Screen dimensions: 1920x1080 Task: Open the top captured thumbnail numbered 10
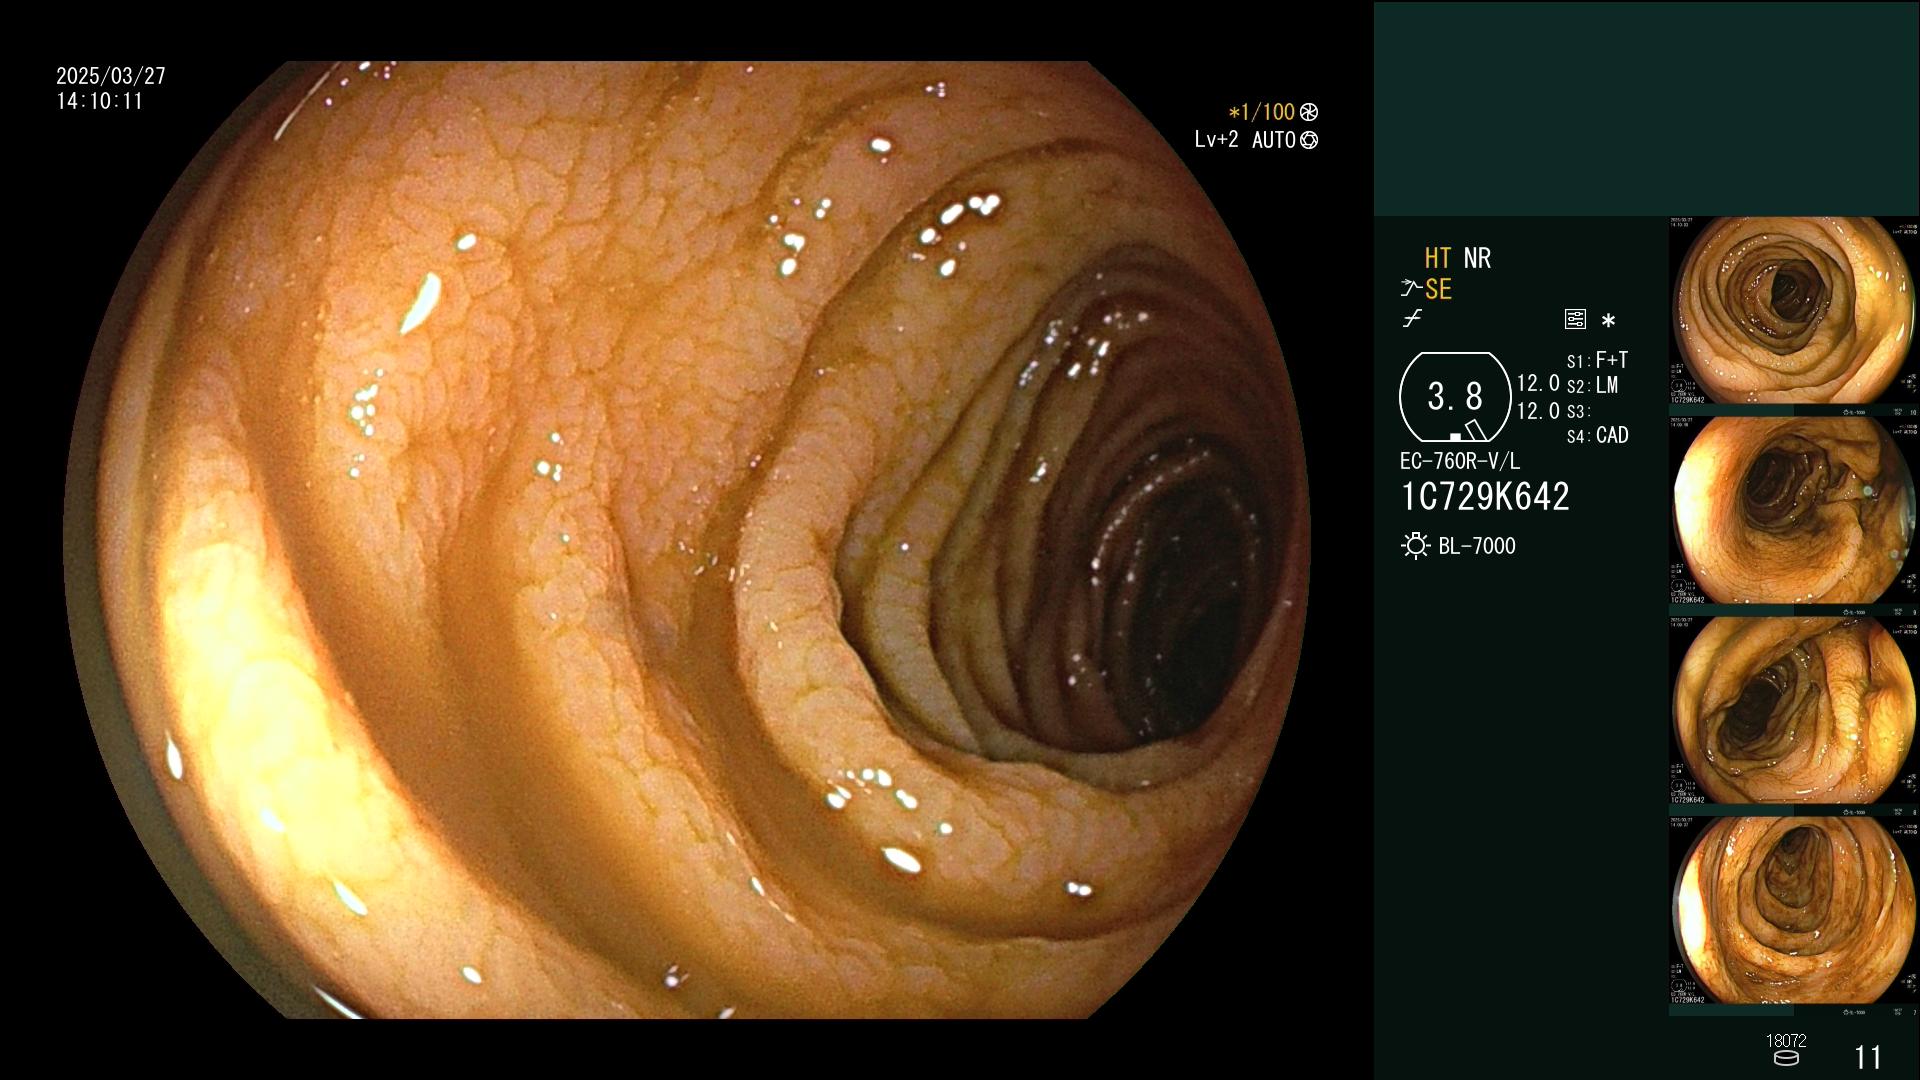[1794, 316]
